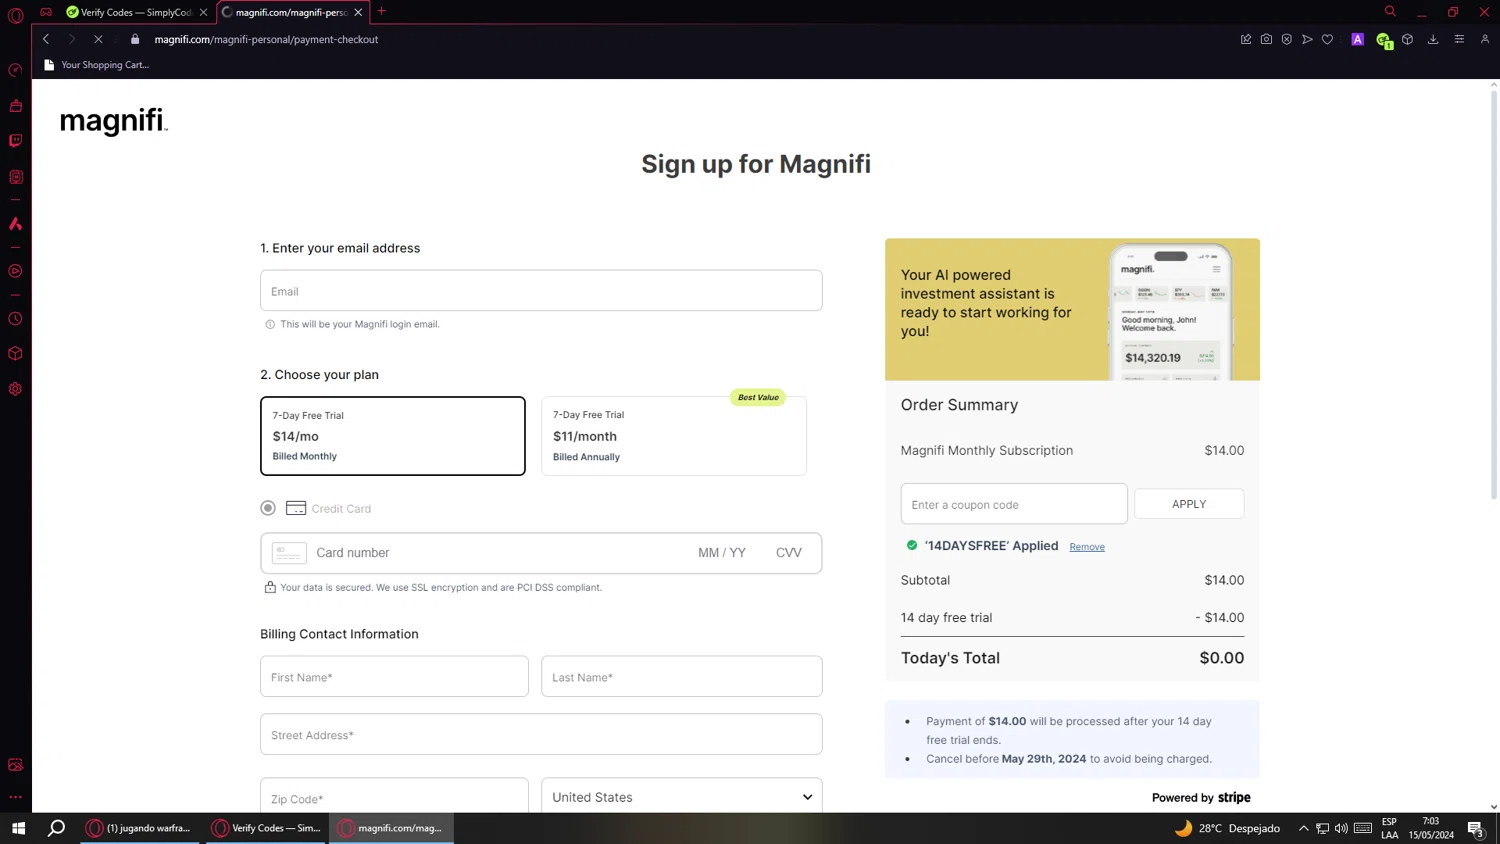Image resolution: width=1500 pixels, height=844 pixels.
Task: Choose the $11/month Billed Annually plan
Action: point(674,436)
